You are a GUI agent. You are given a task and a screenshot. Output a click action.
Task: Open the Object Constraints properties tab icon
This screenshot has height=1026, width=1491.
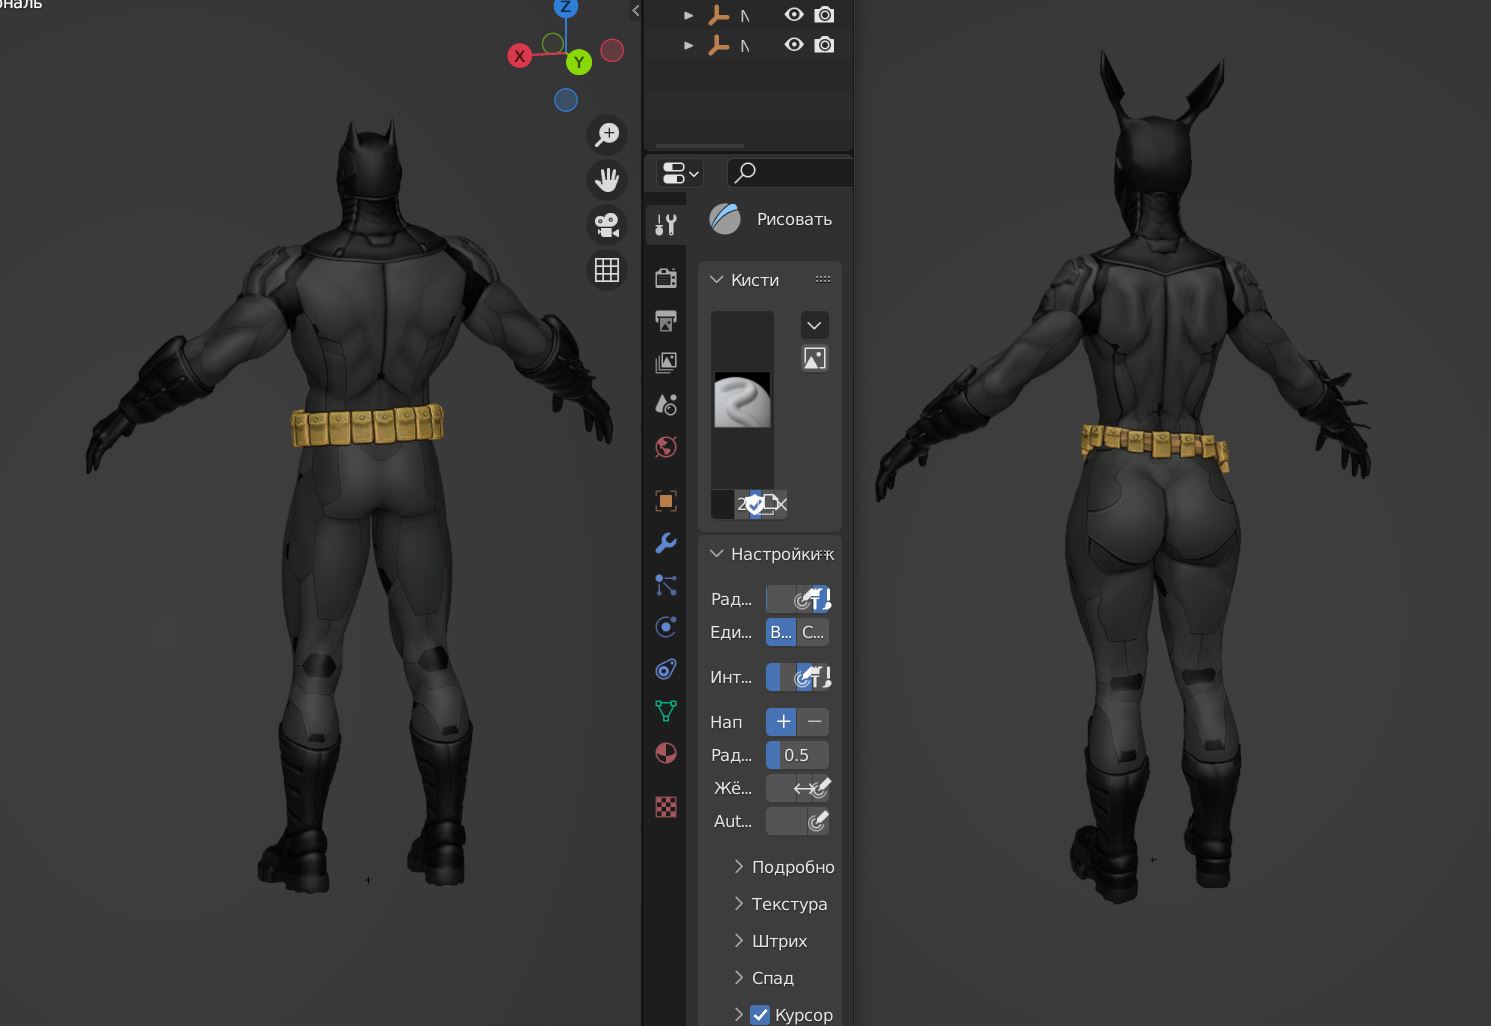coord(666,669)
